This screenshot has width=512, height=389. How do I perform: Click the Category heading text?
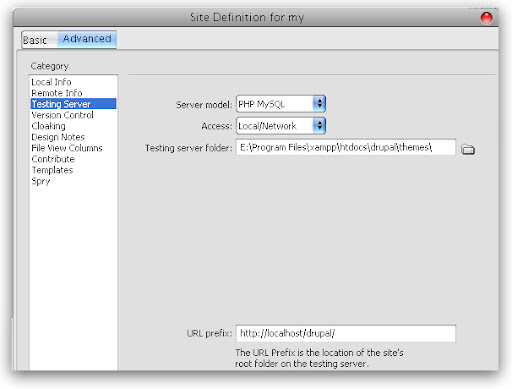pos(50,66)
